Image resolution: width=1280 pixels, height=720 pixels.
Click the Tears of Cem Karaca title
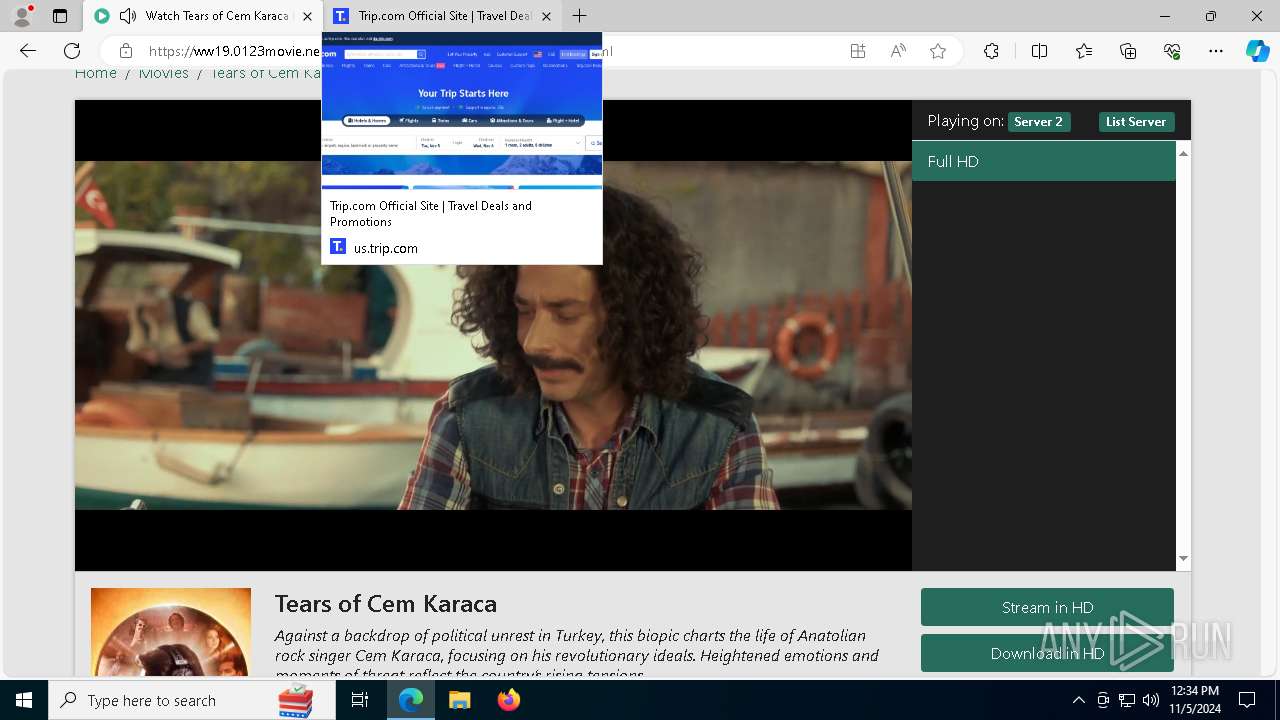tap(385, 604)
